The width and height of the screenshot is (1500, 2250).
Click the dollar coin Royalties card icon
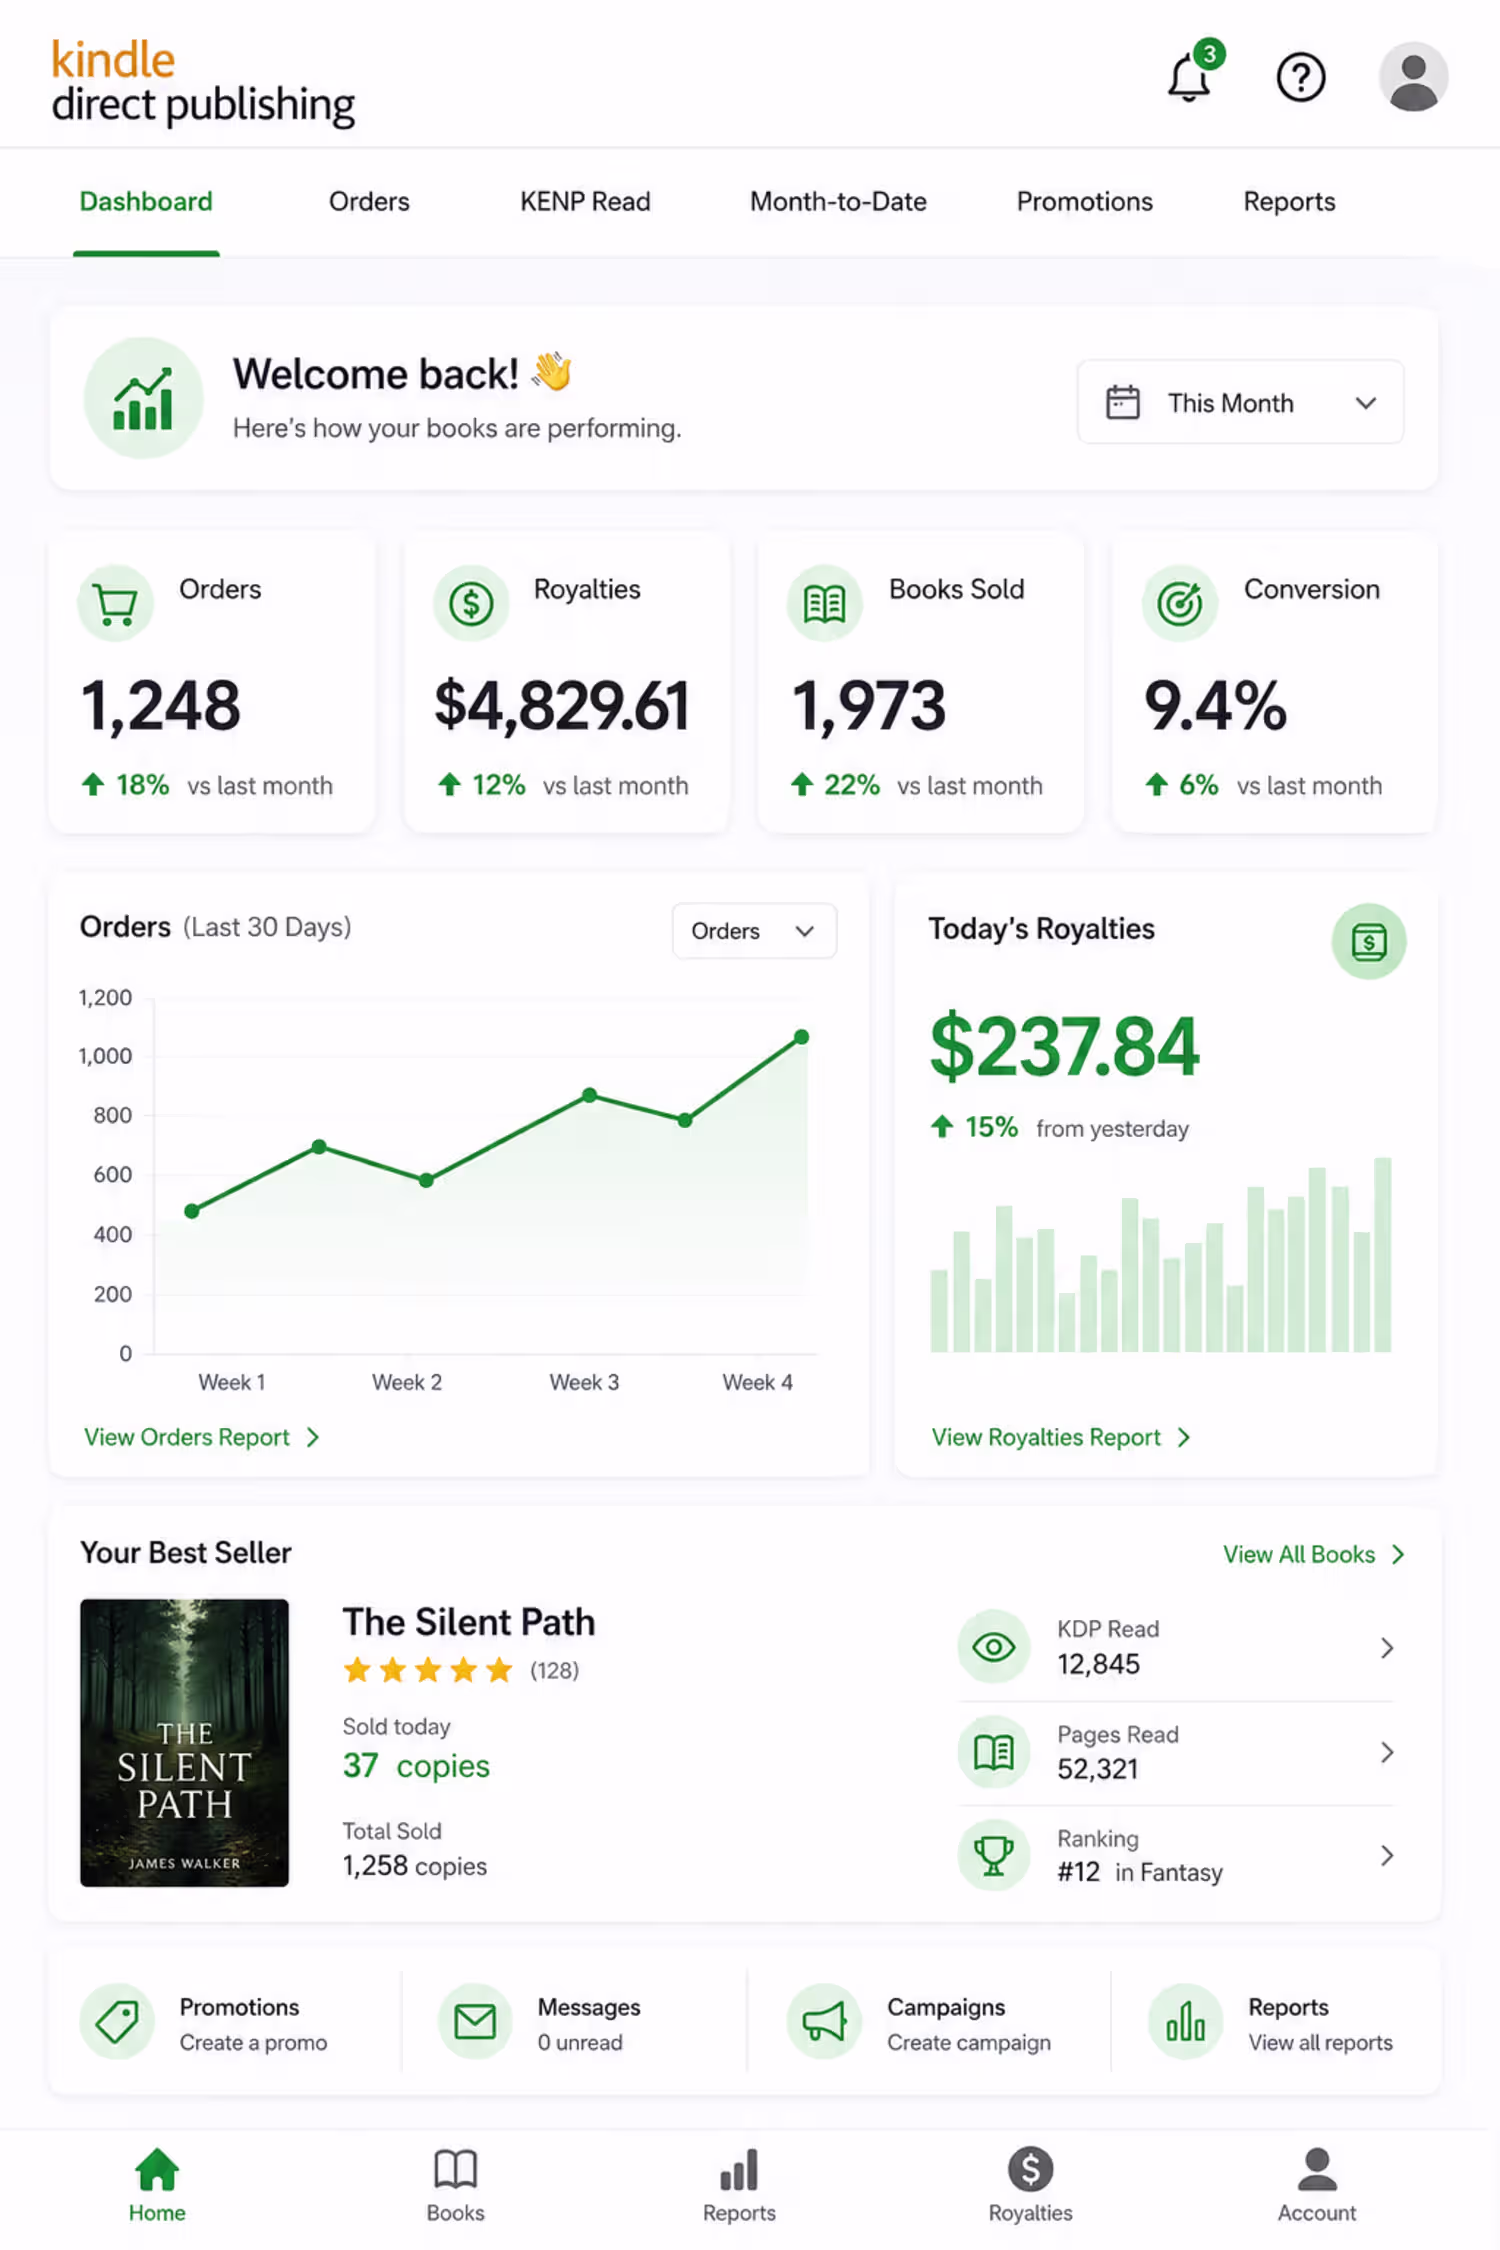(471, 603)
